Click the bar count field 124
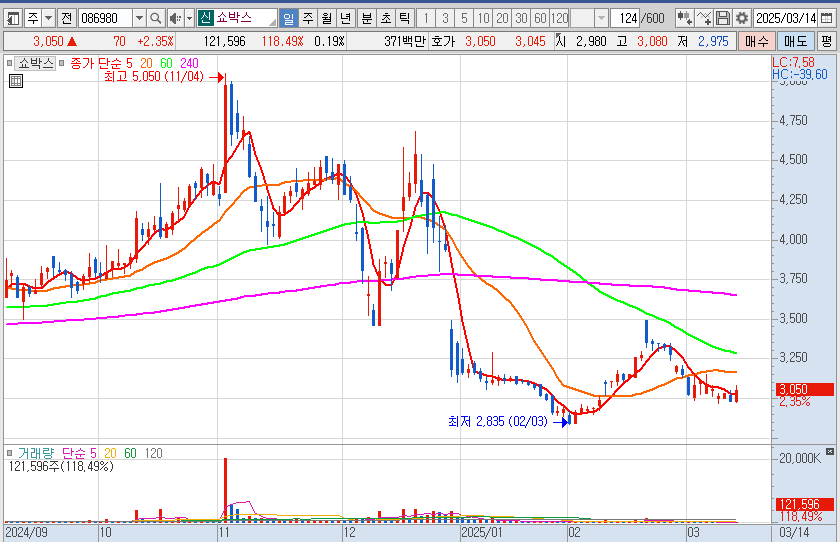Screen dimensions: 840x542 (625, 19)
